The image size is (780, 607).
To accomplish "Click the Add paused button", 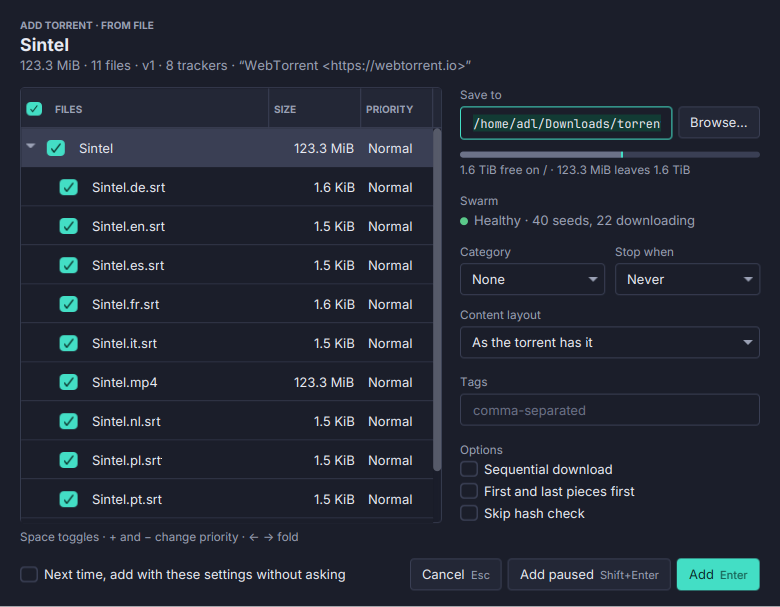I will pos(589,575).
